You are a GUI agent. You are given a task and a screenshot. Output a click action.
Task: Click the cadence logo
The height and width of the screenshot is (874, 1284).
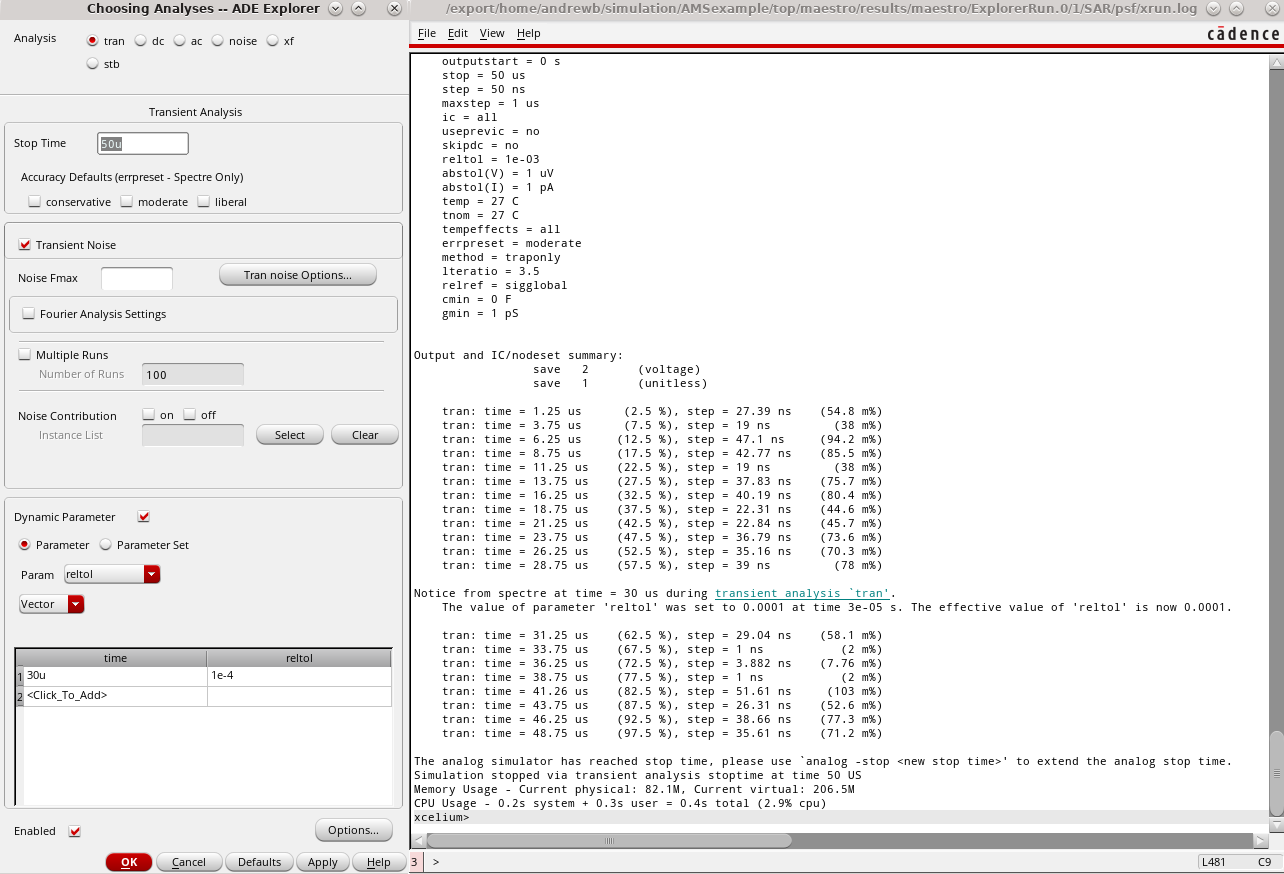coord(1243,33)
